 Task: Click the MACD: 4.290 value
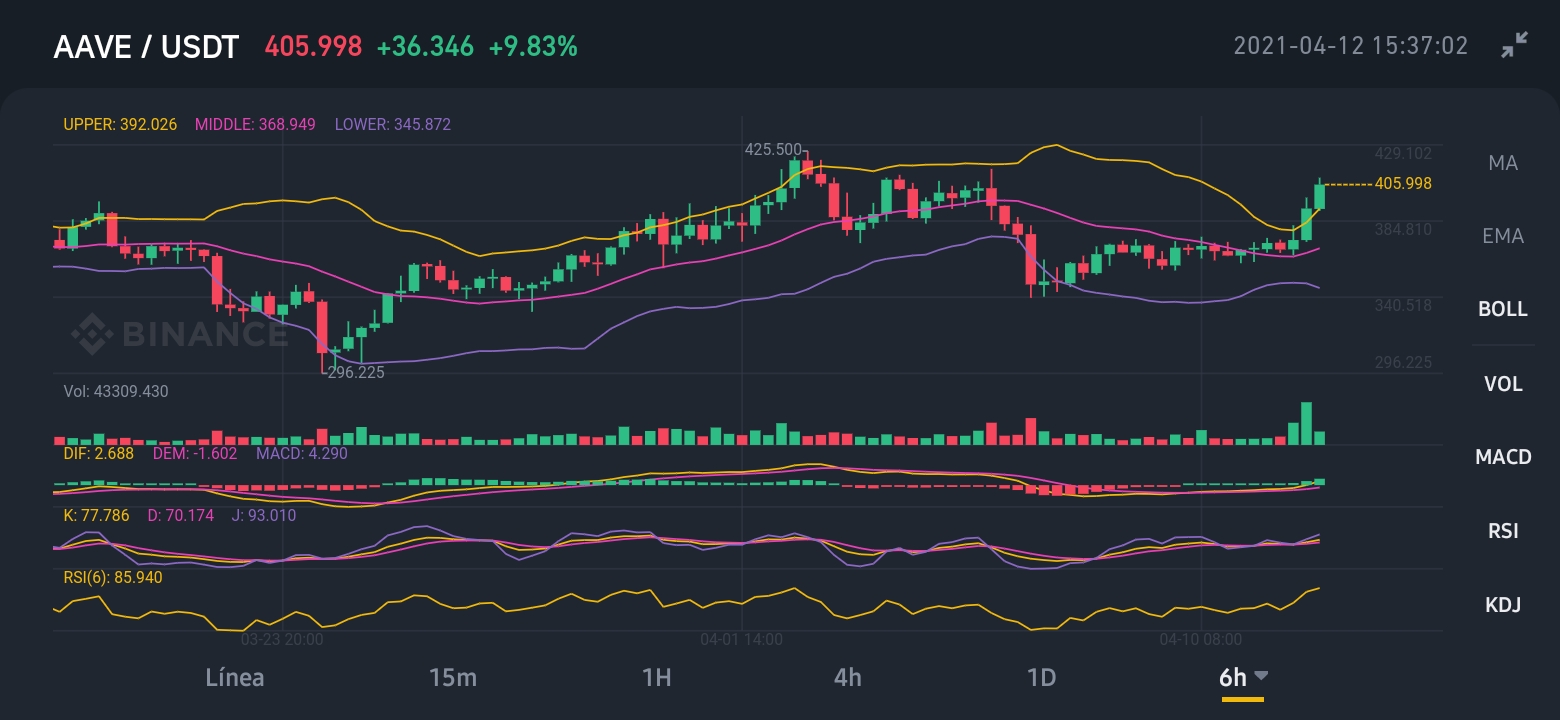(302, 454)
